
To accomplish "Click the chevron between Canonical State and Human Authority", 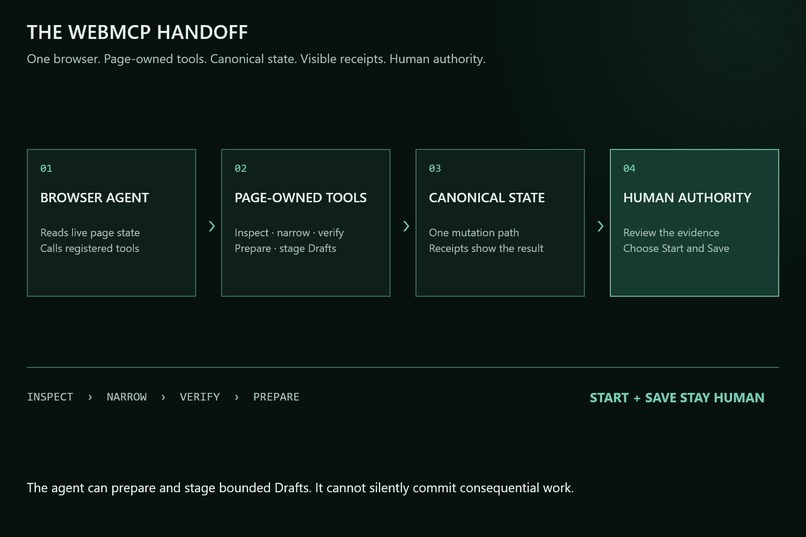I will (600, 226).
